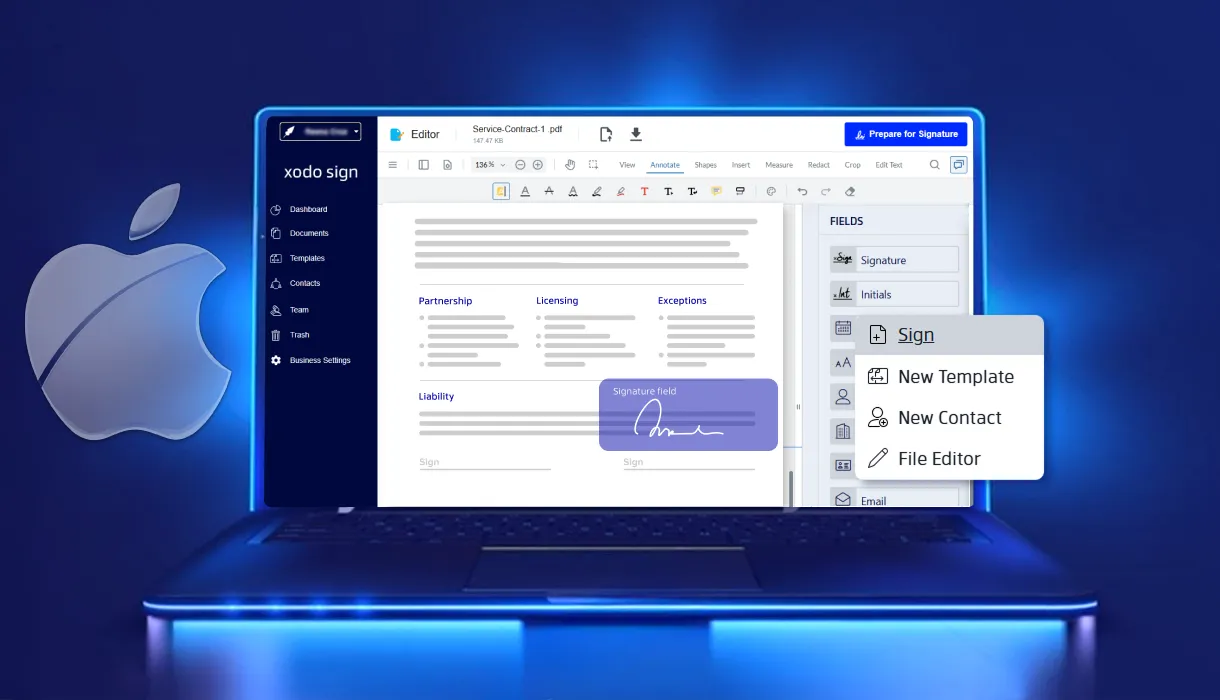
Task: Click the Prepare for Signature button
Action: click(x=905, y=133)
